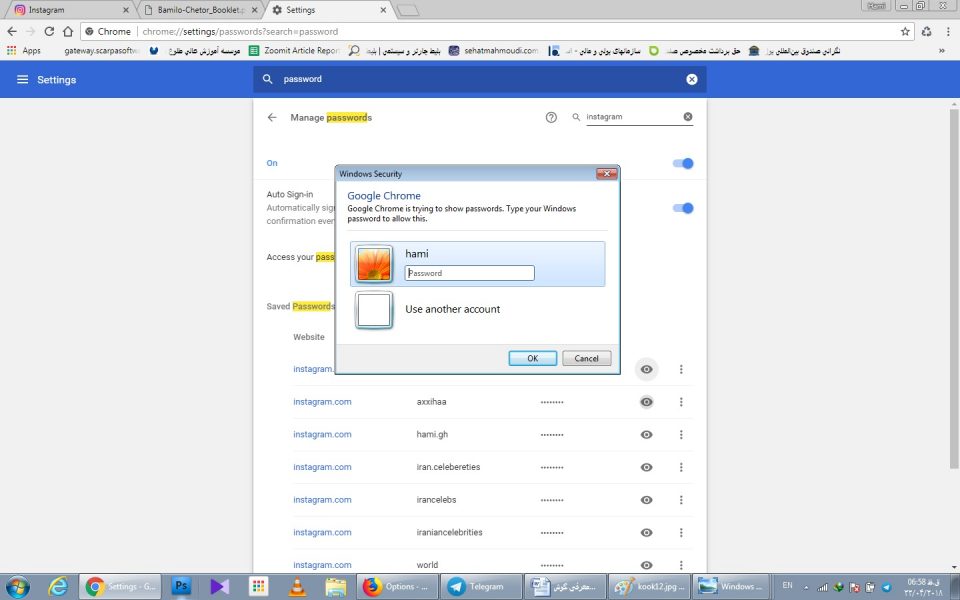This screenshot has height=600, width=960.
Task: Open the passwords help icon
Action: (x=551, y=117)
